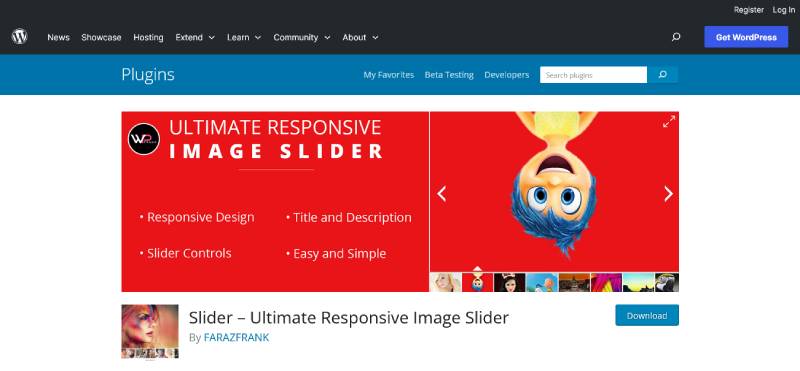The width and height of the screenshot is (800, 371).
Task: Submit plugin search with blue magnifier button
Action: (x=662, y=75)
